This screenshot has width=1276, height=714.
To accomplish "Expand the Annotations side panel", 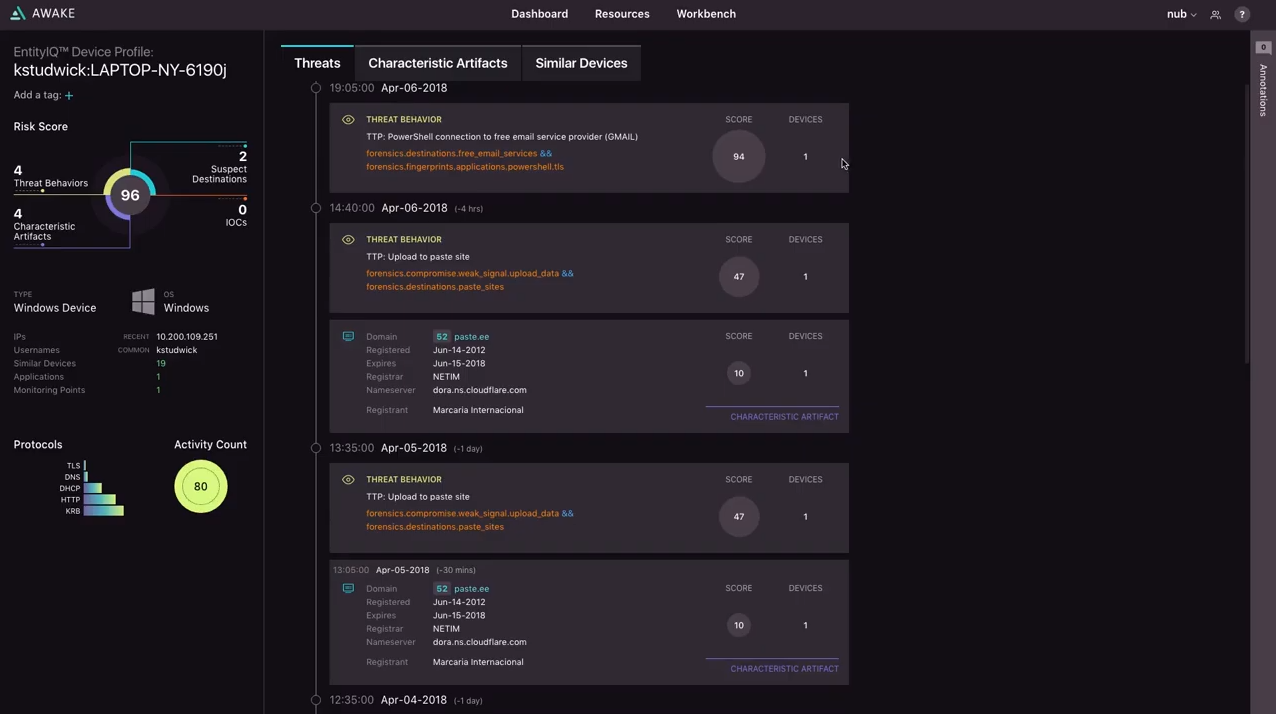I will pos(1263,90).
